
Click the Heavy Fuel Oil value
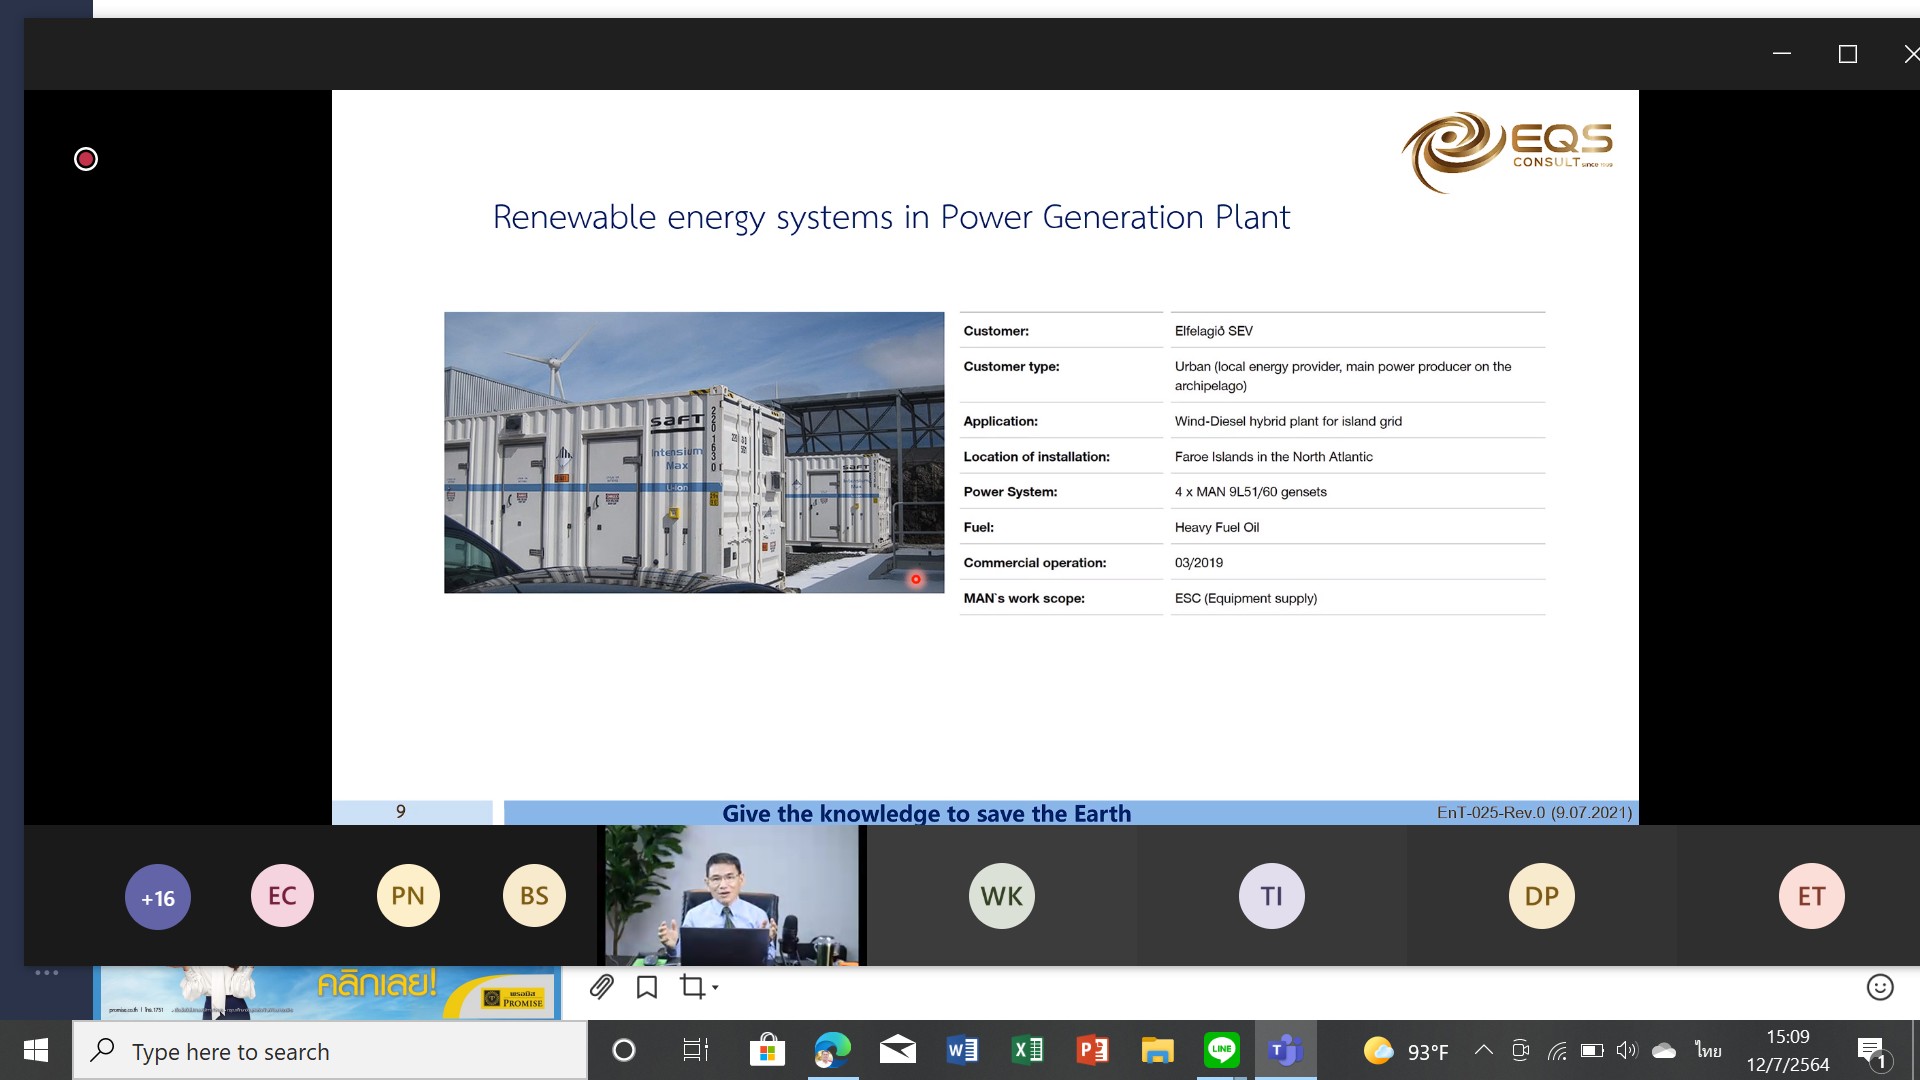pos(1216,527)
